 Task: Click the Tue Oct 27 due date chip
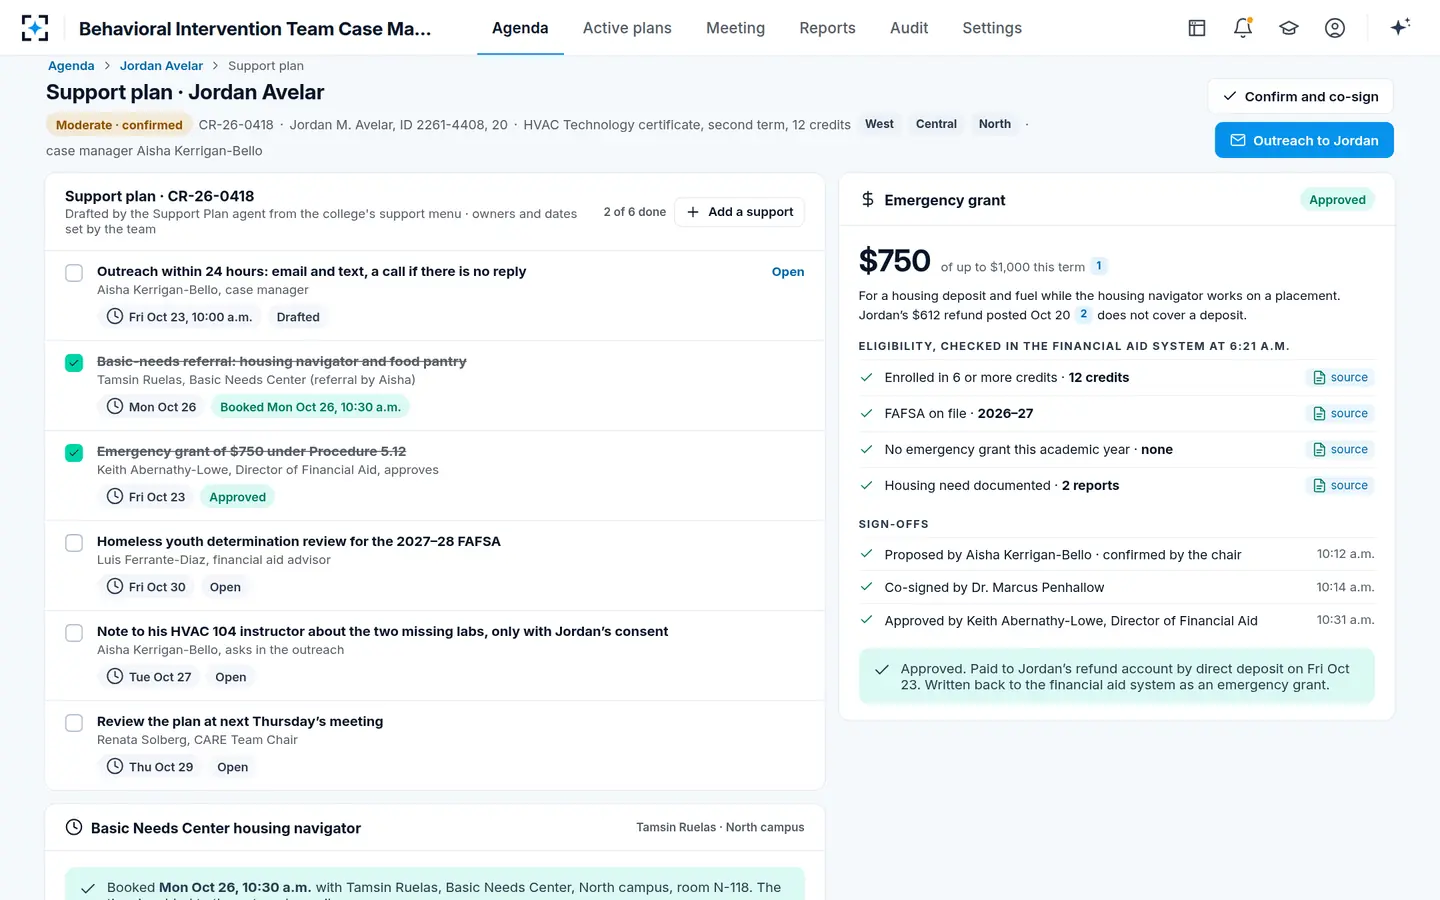point(149,677)
